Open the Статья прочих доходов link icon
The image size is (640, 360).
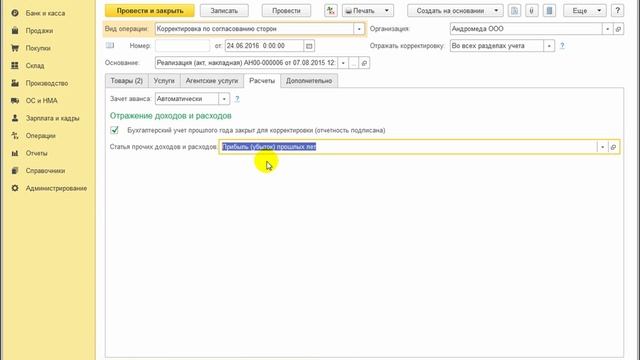coord(613,147)
